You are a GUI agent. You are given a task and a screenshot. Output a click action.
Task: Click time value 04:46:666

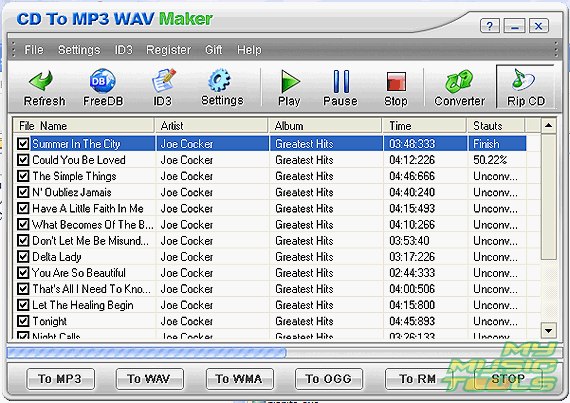click(x=412, y=176)
